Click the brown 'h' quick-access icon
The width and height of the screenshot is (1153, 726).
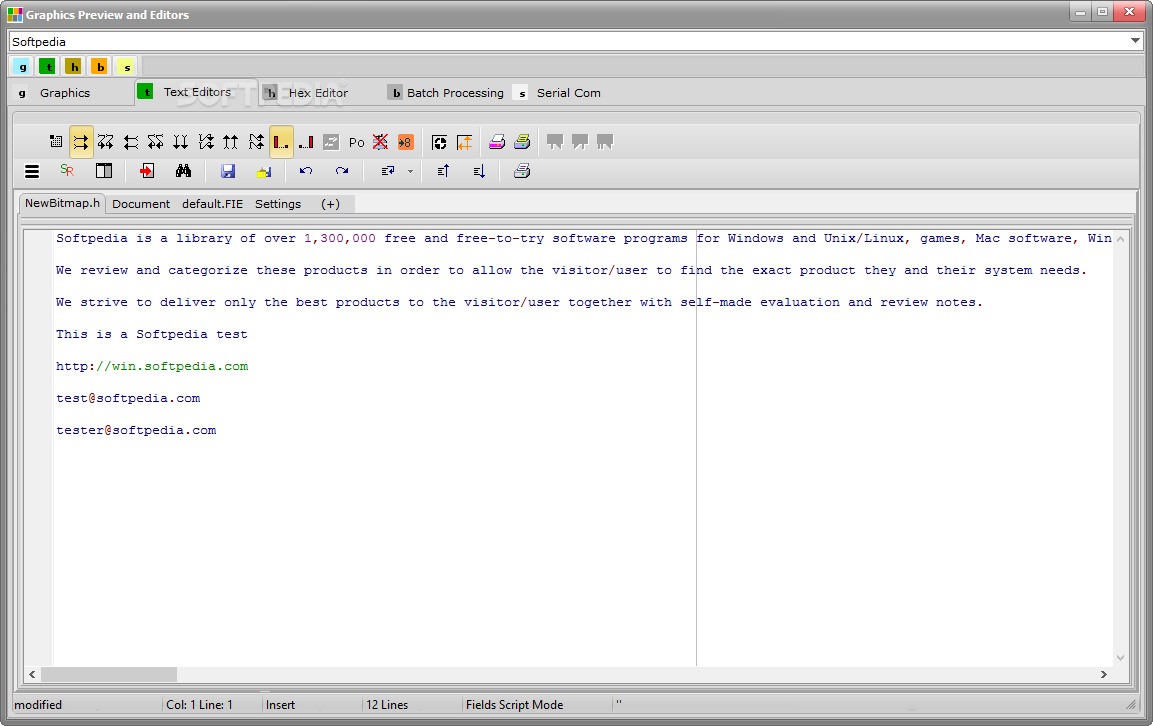[x=74, y=67]
